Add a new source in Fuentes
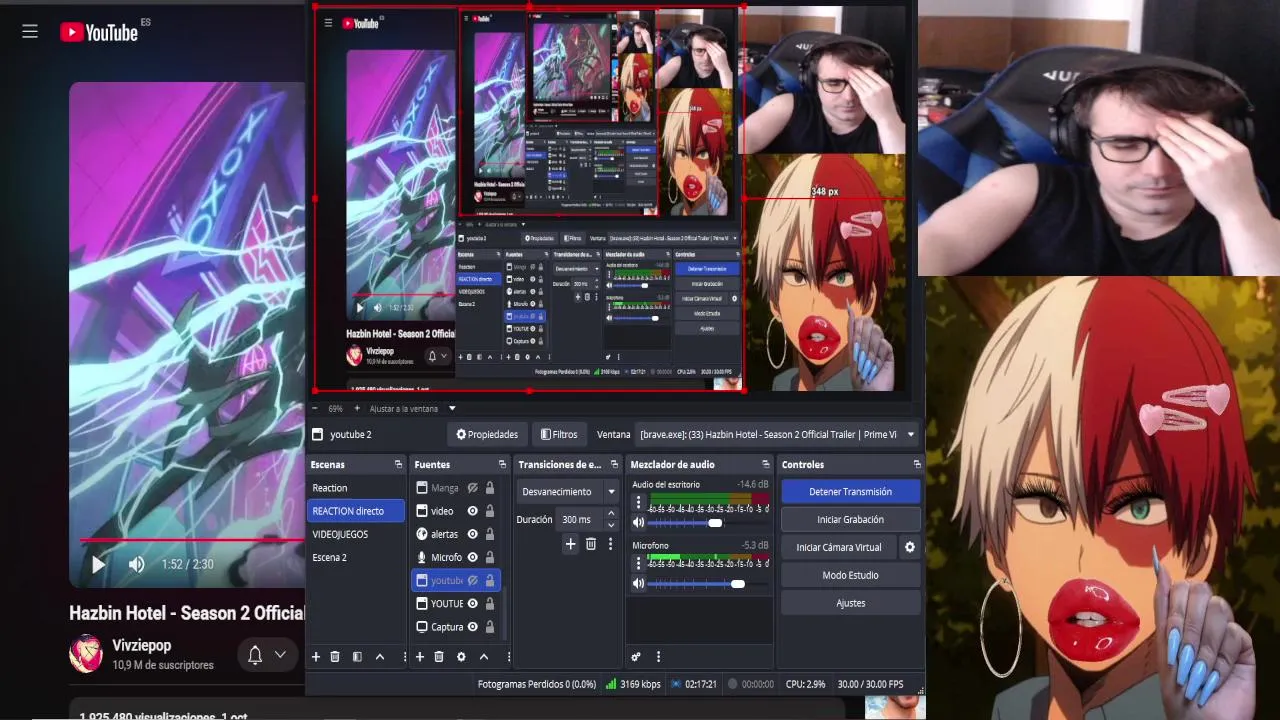1280x720 pixels. click(420, 657)
